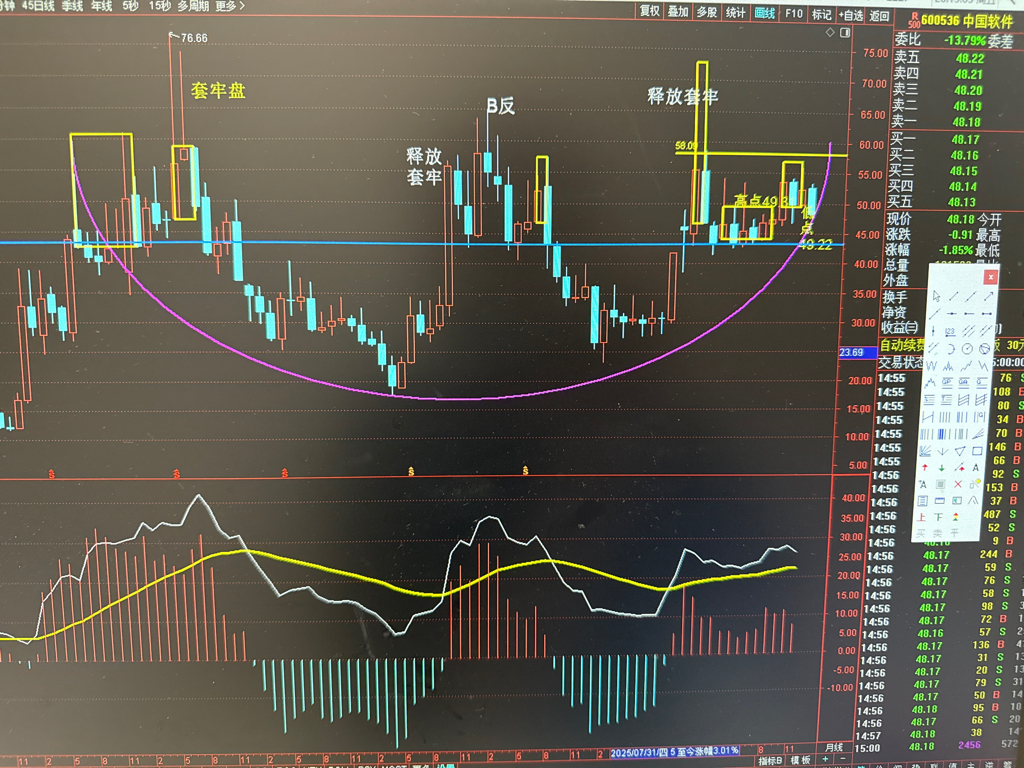Click the zoom in '+' chart button
Viewport: 1024px width, 768px height.
pyautogui.click(x=825, y=760)
